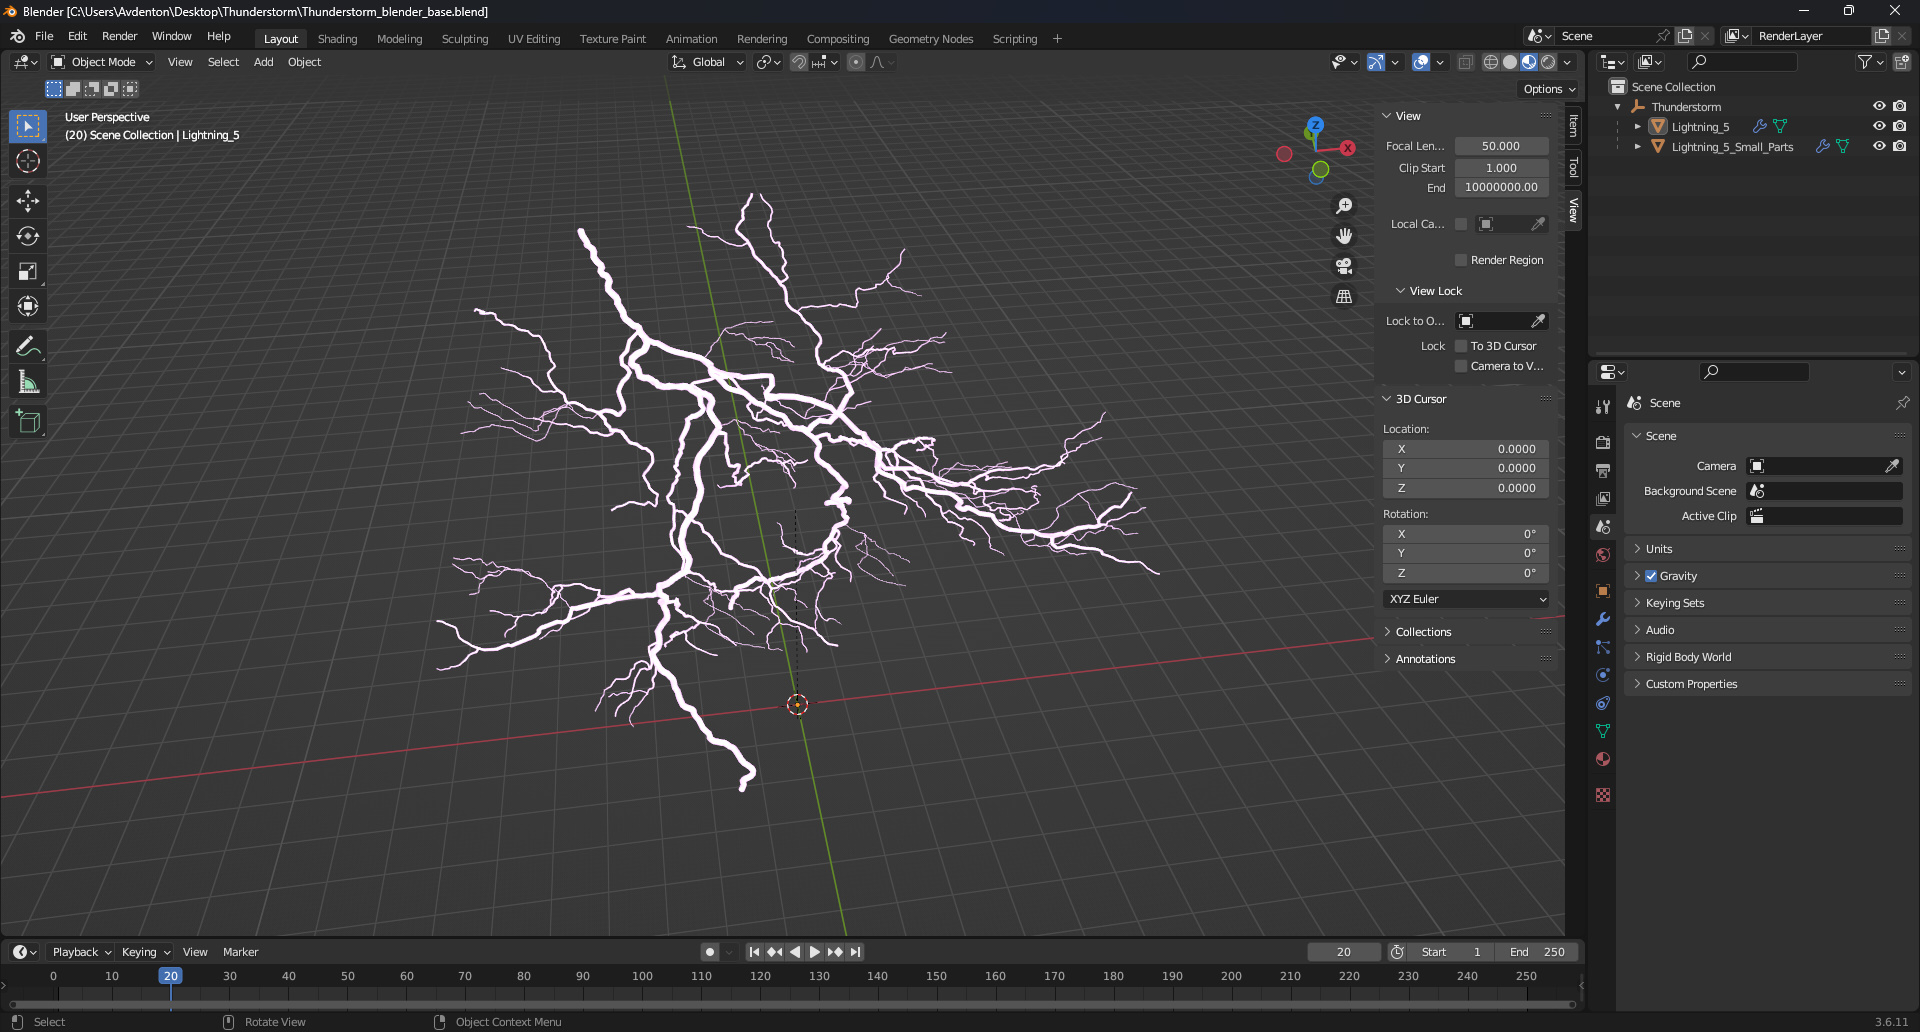Viewport: 1920px width, 1032px height.
Task: Open the Keying popover in timeline
Action: click(146, 952)
